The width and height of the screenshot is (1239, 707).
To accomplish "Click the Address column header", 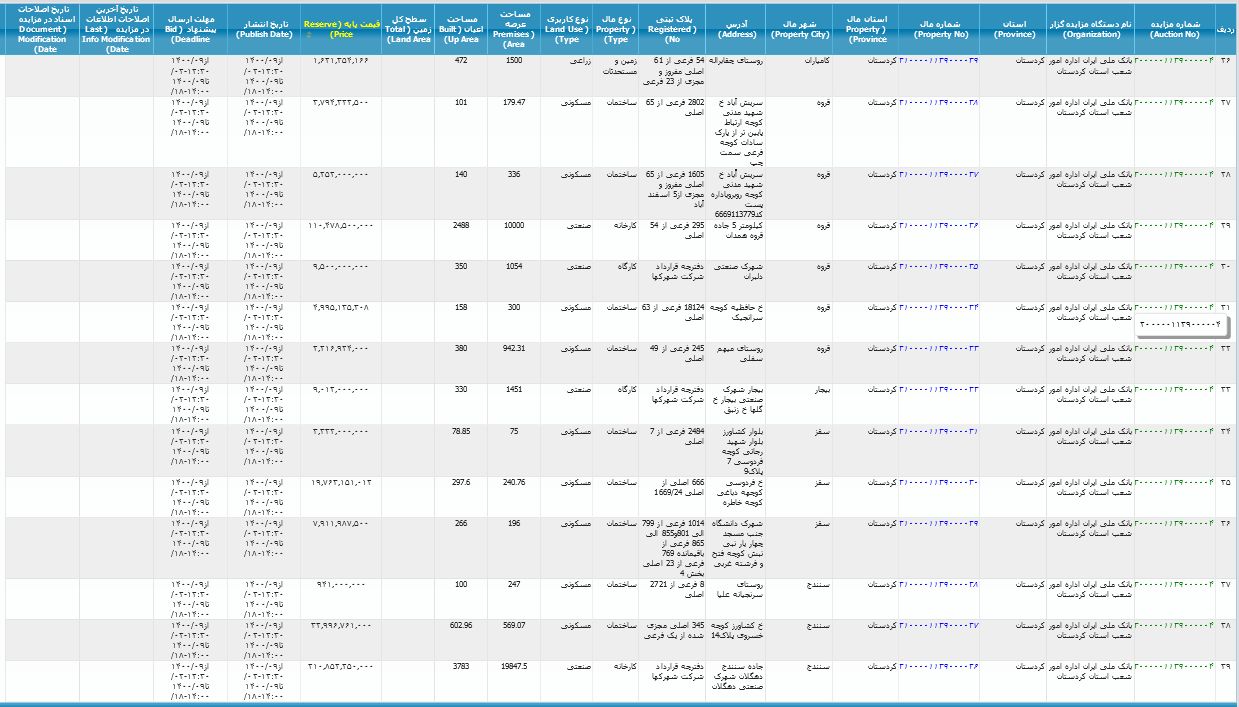I will [738, 27].
